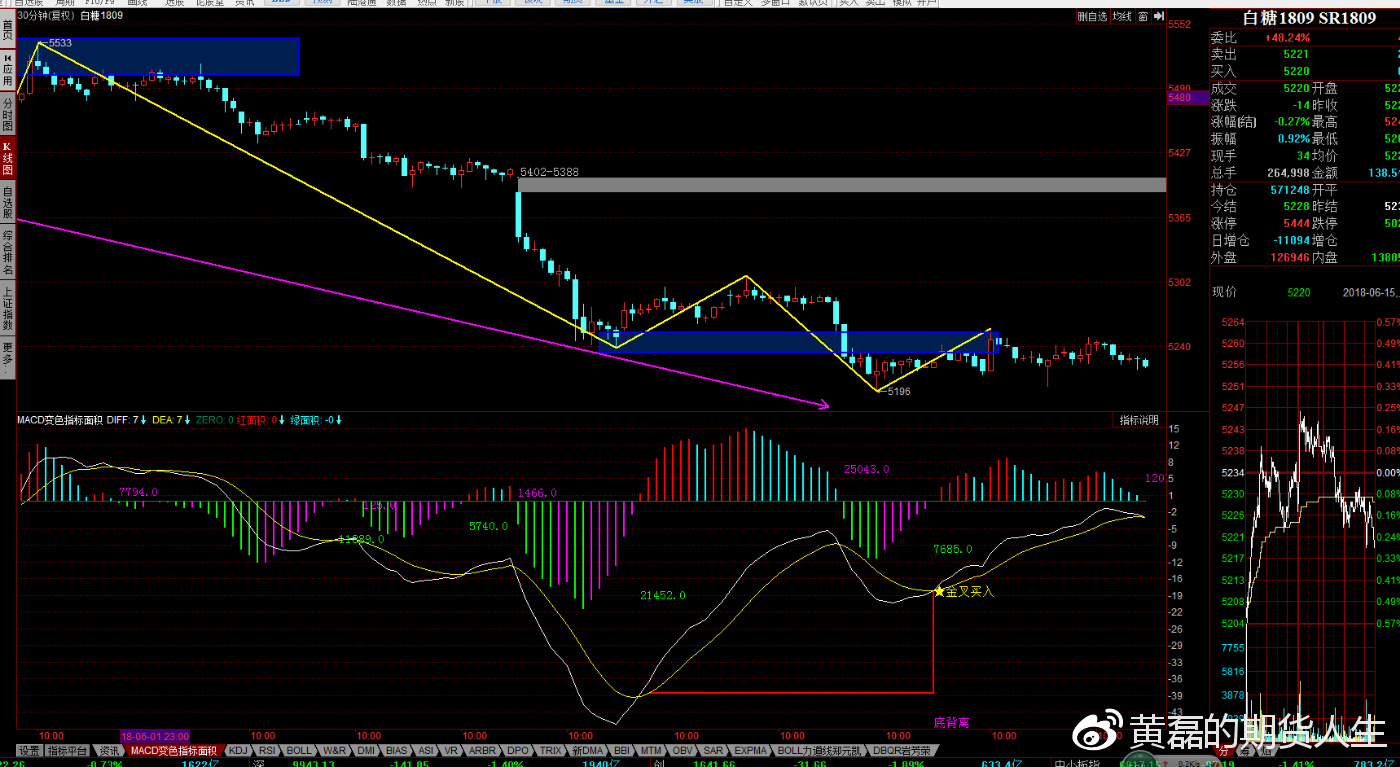Screen dimensions: 1400x767
Task: Click the 删自选 button above the chart
Action: coord(1092,16)
